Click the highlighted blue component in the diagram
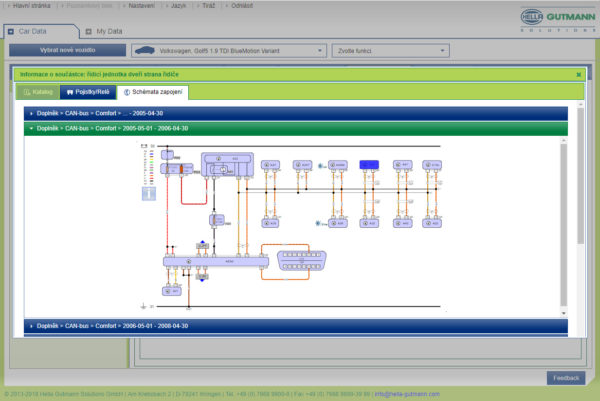 [370, 163]
